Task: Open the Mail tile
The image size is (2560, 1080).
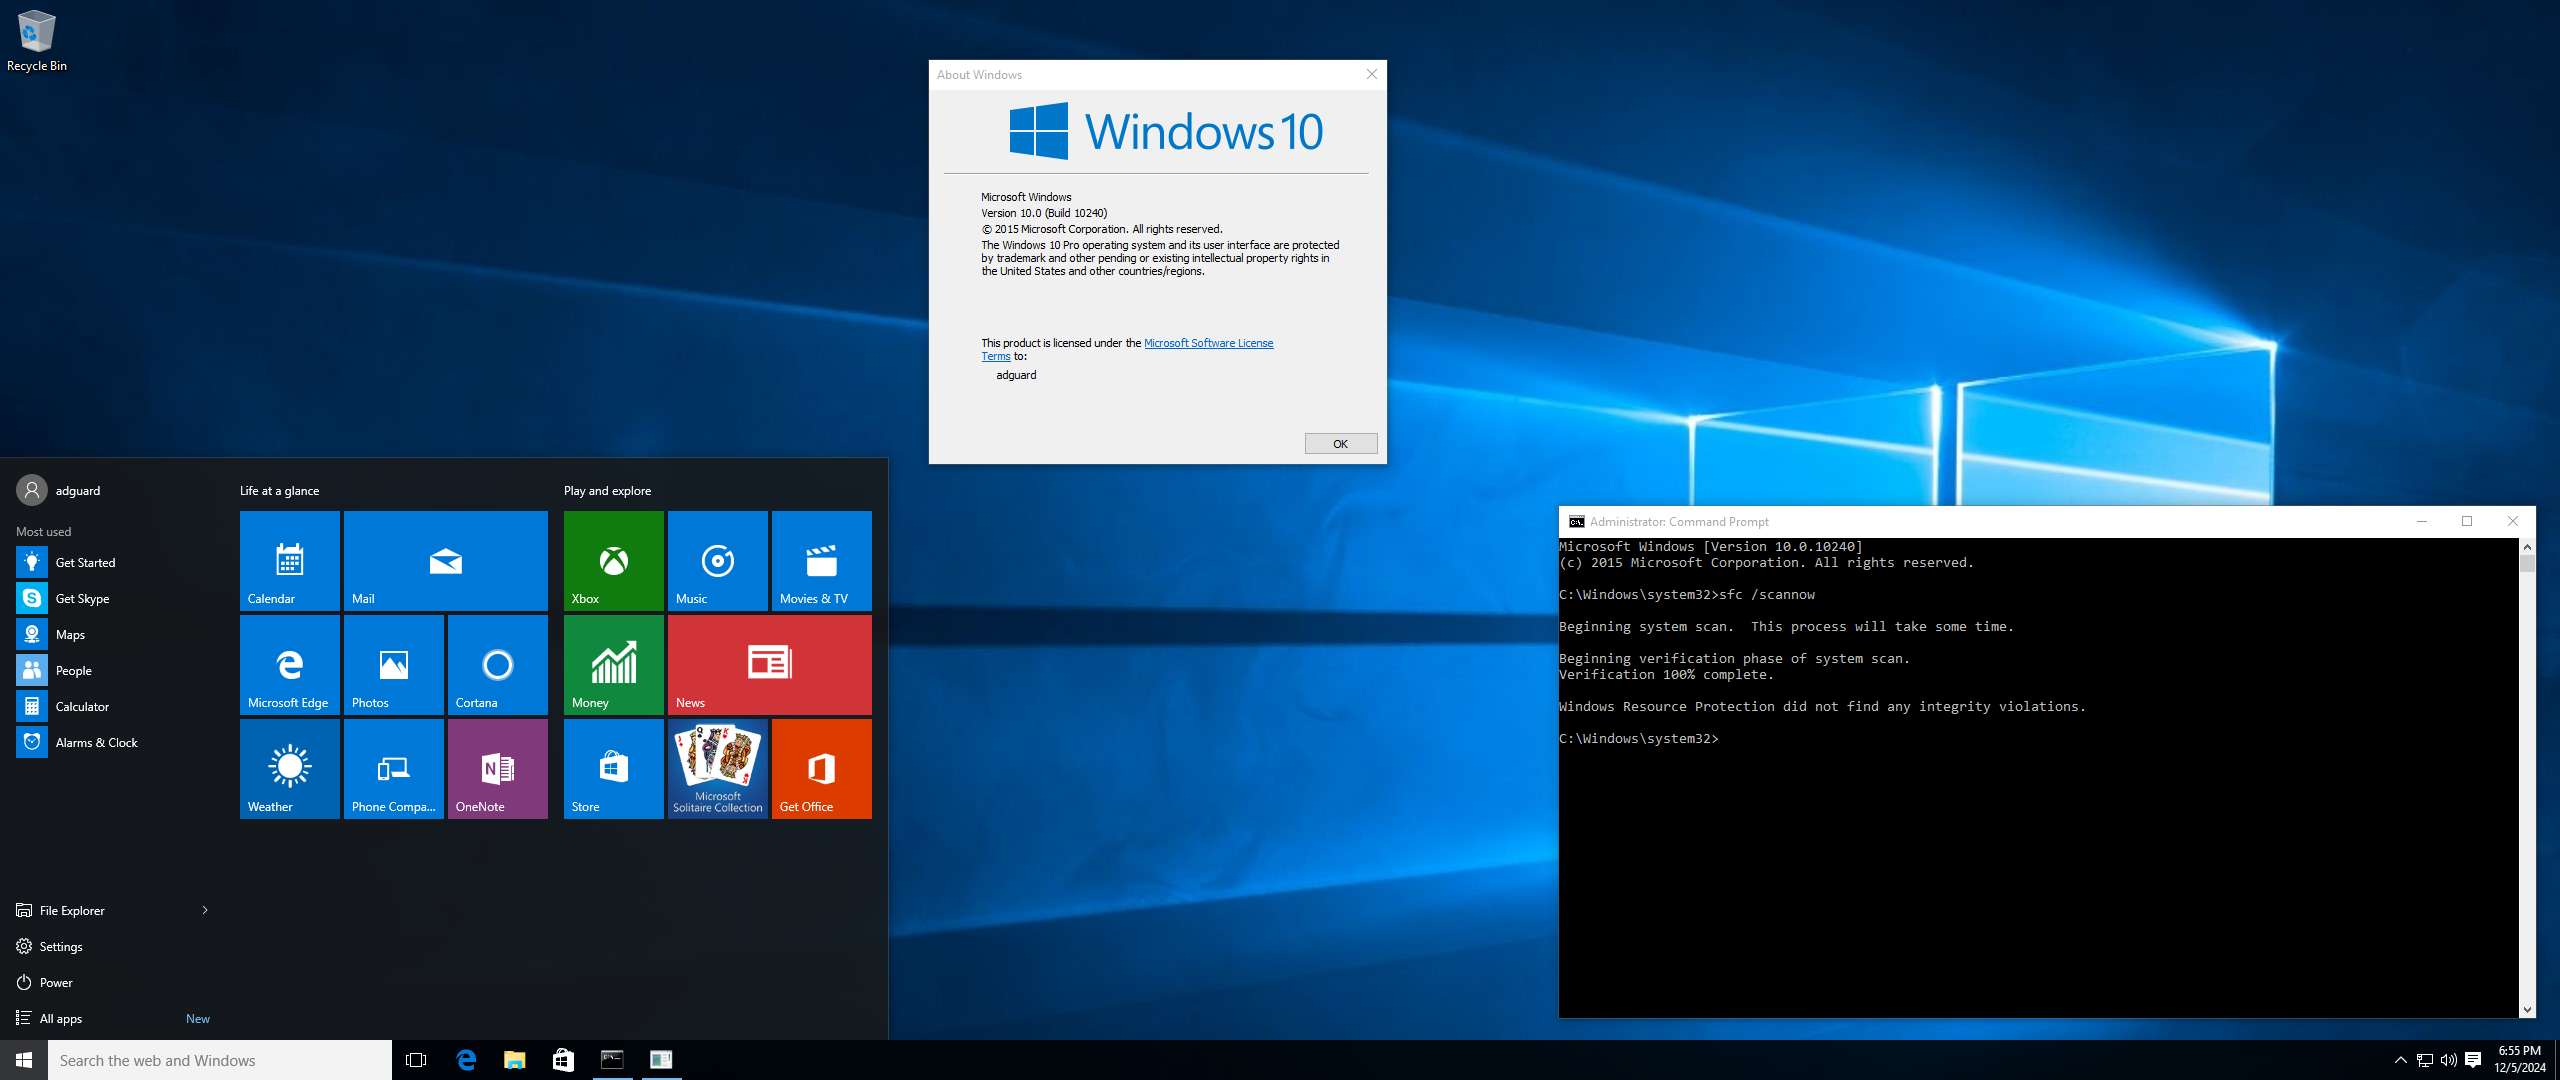Action: pyautogui.click(x=446, y=561)
